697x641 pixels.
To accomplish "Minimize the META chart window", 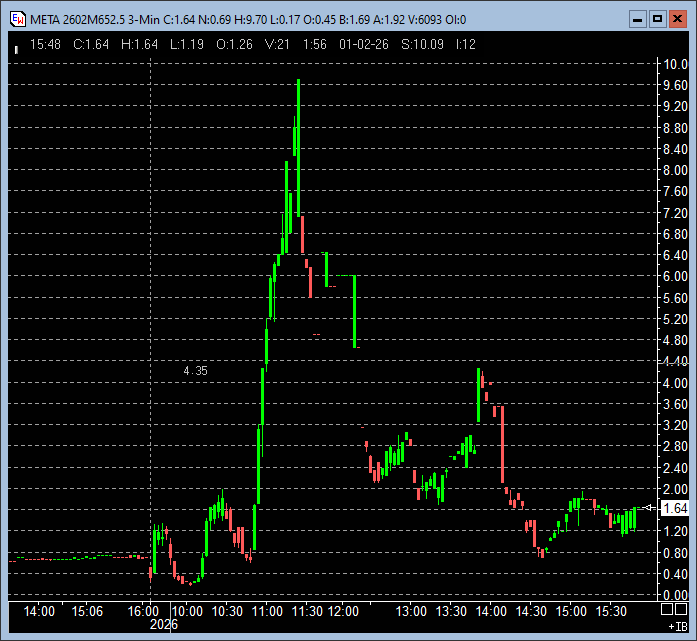I will click(x=637, y=18).
